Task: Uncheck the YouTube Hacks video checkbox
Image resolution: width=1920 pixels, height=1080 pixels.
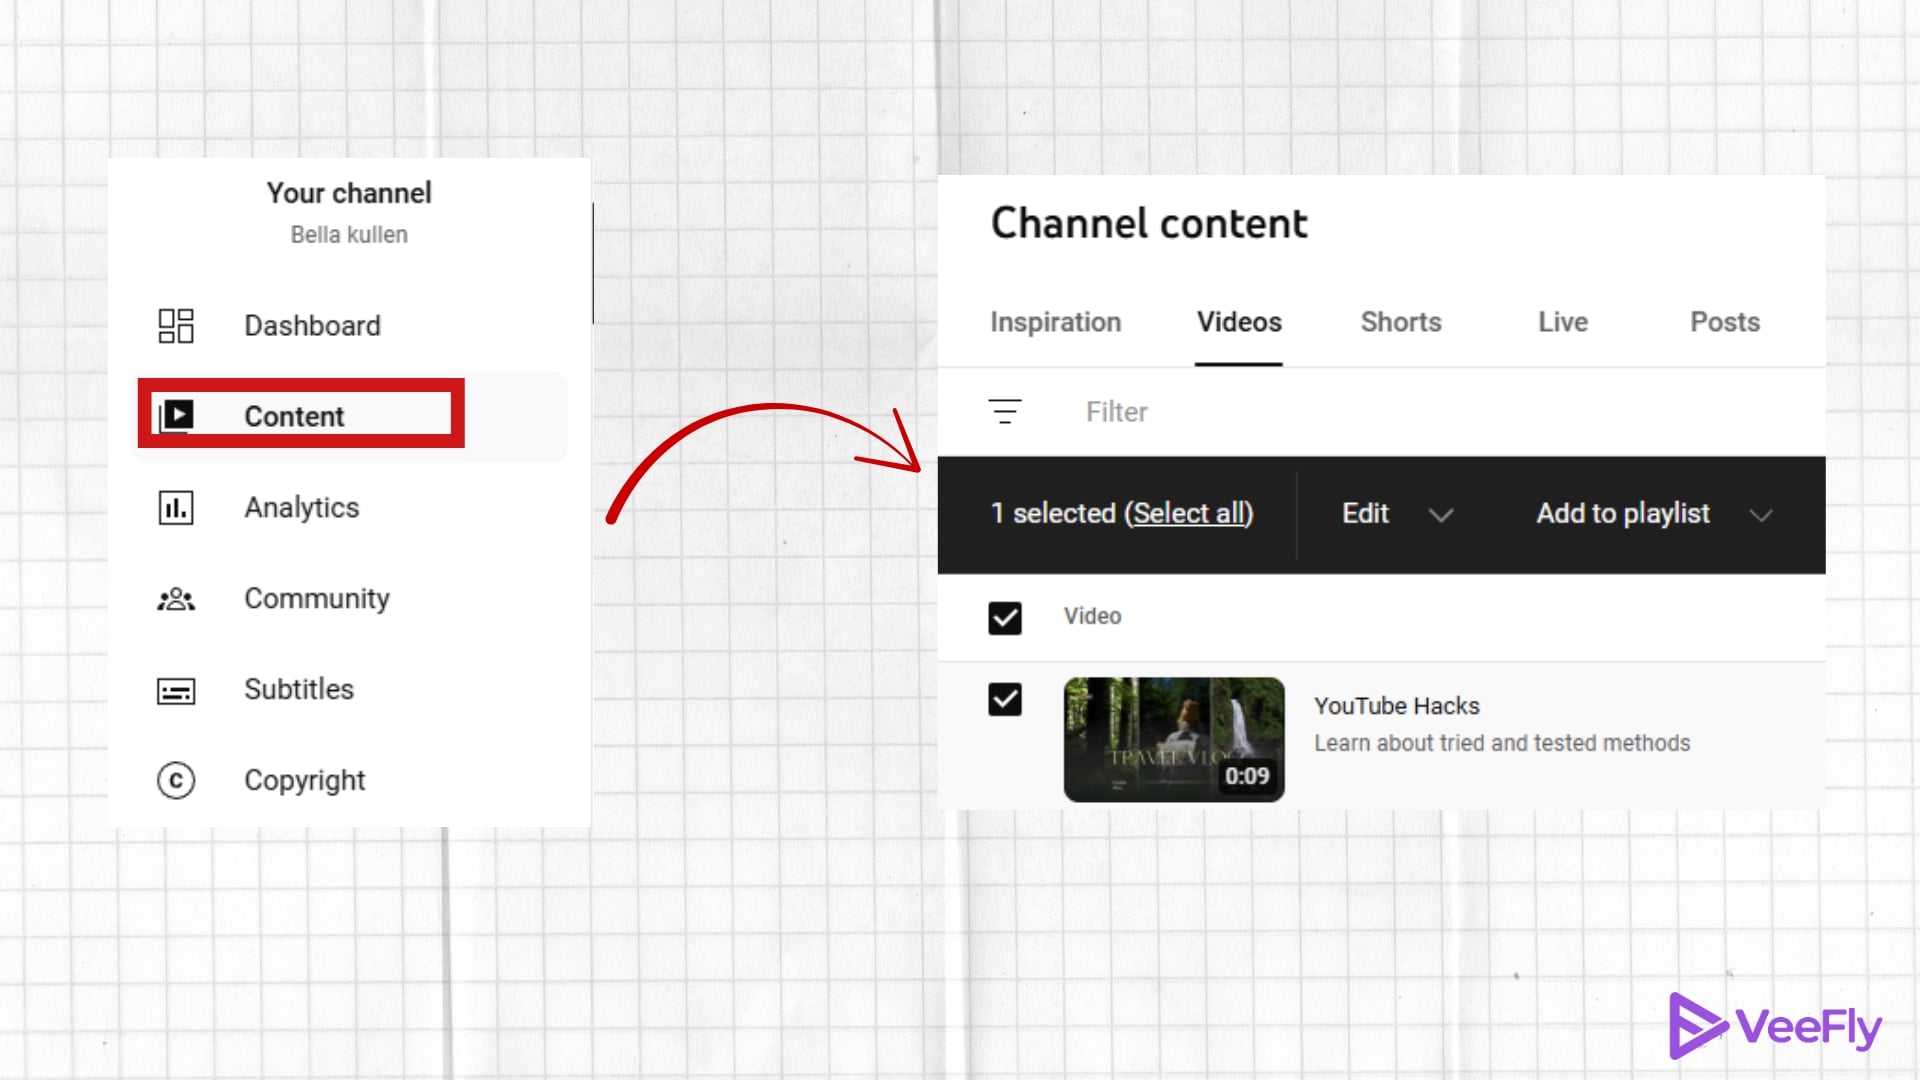Action: [x=1004, y=700]
